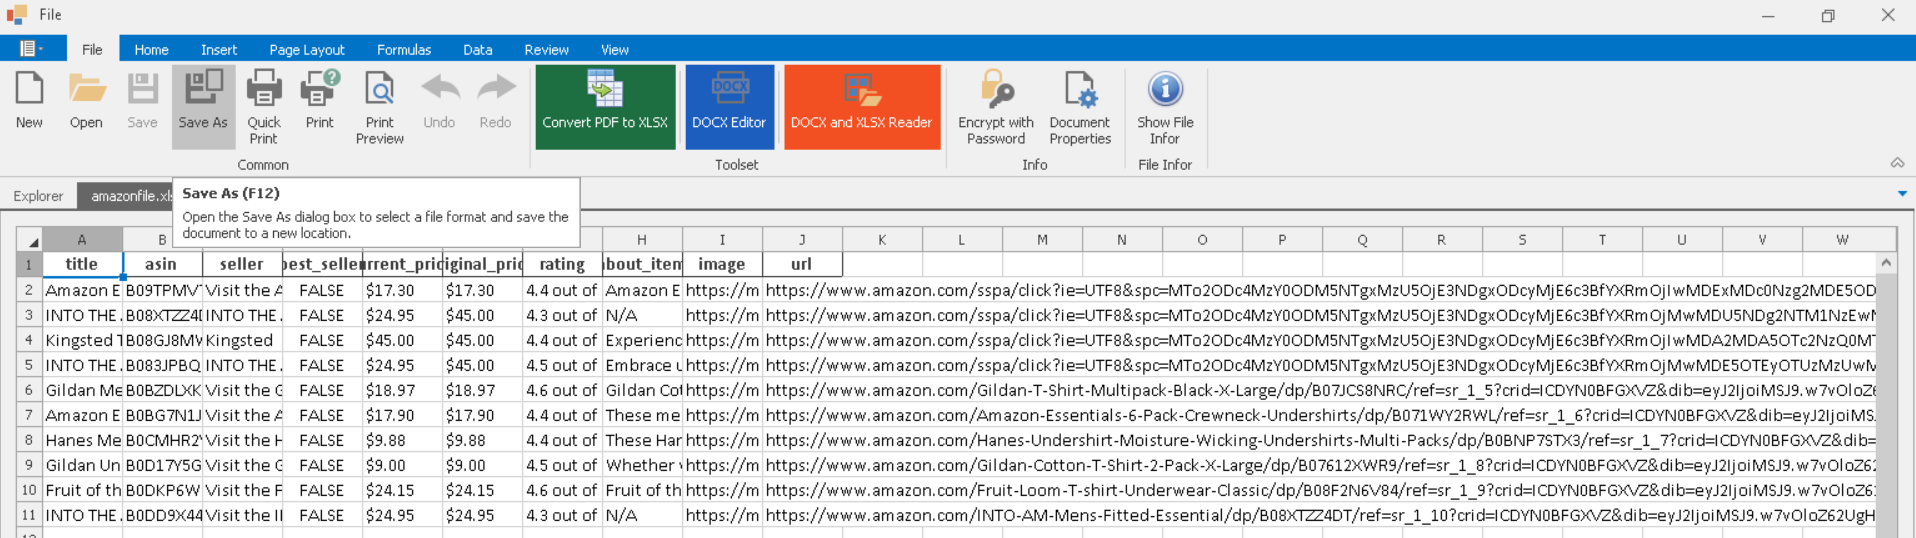Viewport: 1916px width, 538px height.
Task: Select column W header
Action: pyautogui.click(x=1842, y=240)
